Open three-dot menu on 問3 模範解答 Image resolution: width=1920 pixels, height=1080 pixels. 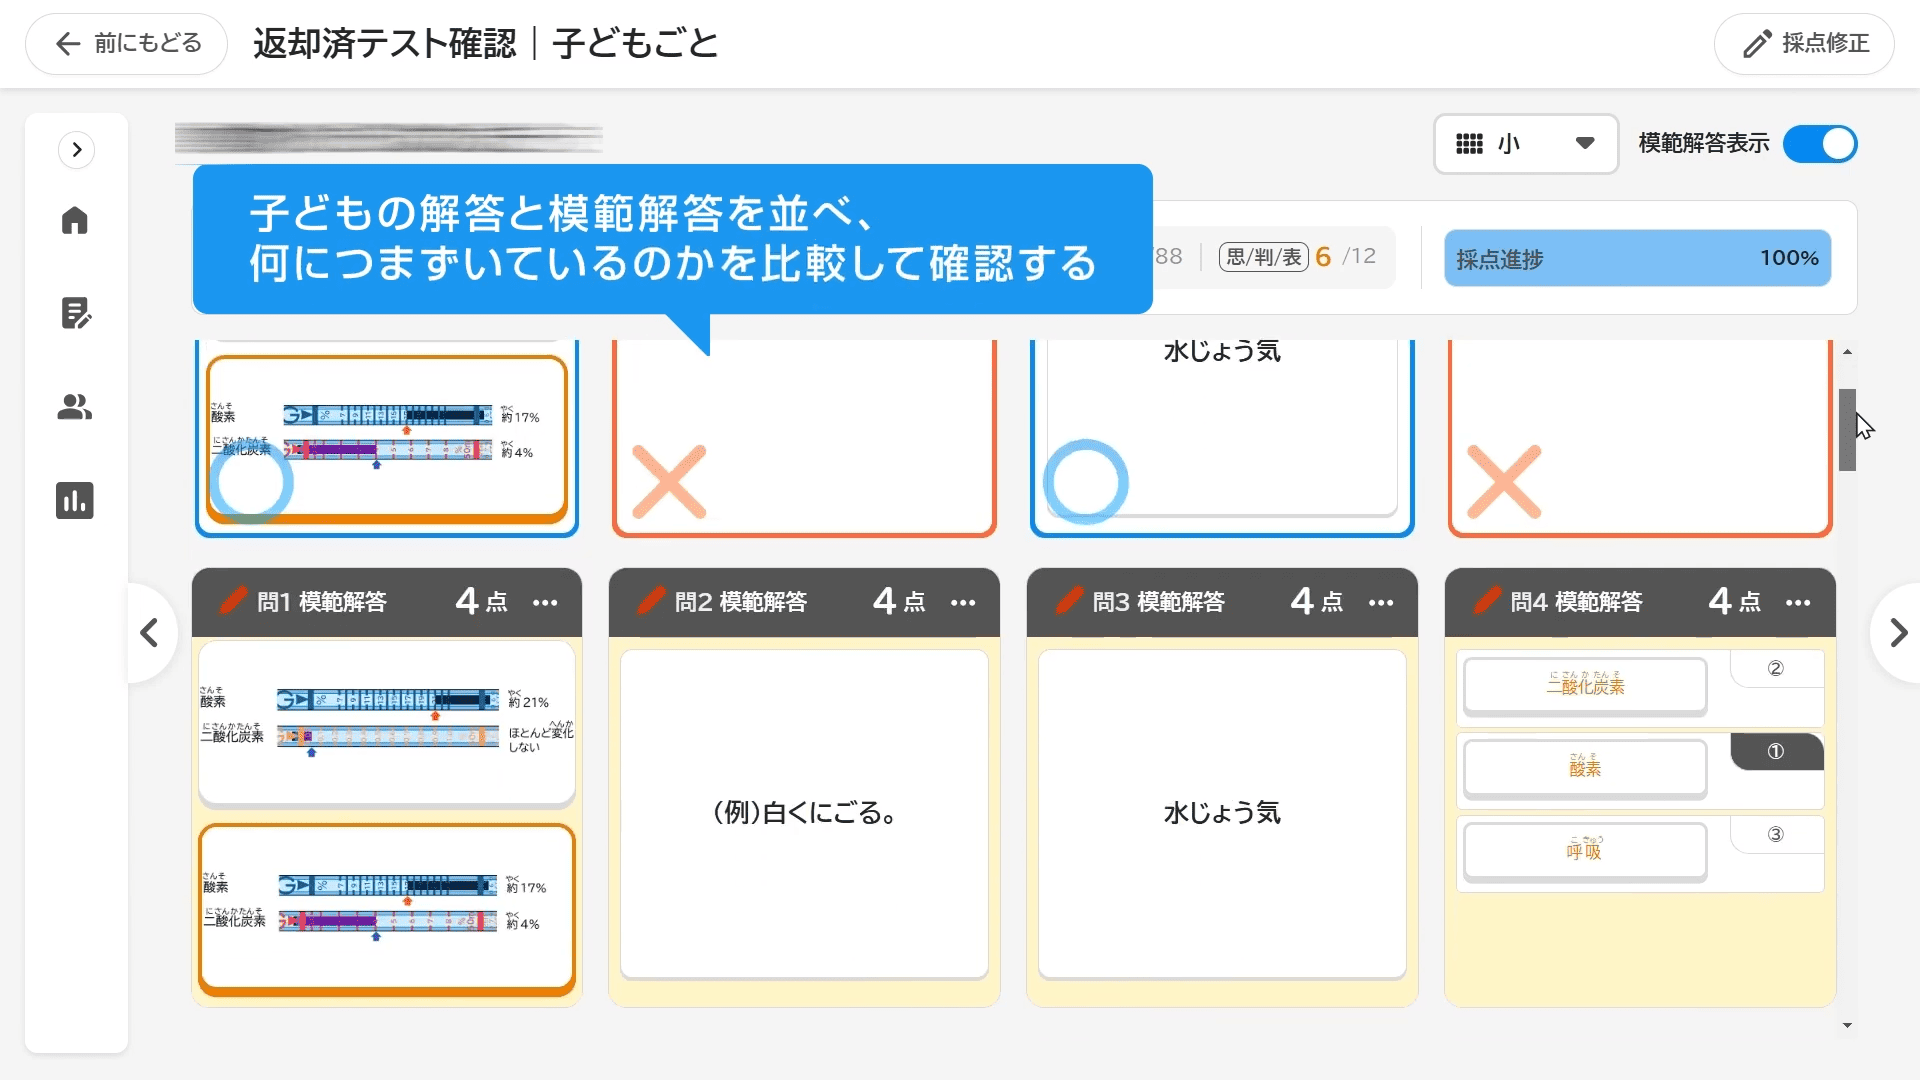pos(1381,602)
